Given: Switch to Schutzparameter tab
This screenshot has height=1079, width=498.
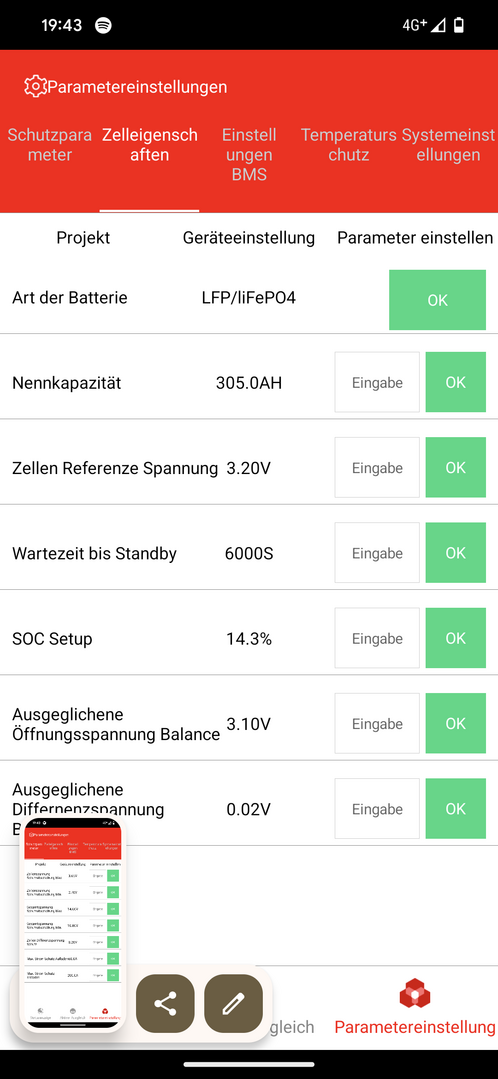Looking at the screenshot, I should pyautogui.click(x=50, y=145).
